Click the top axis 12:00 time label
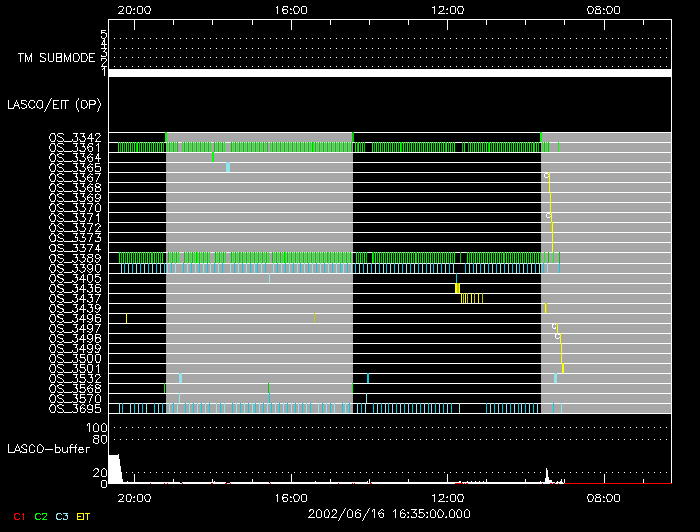 (x=447, y=10)
